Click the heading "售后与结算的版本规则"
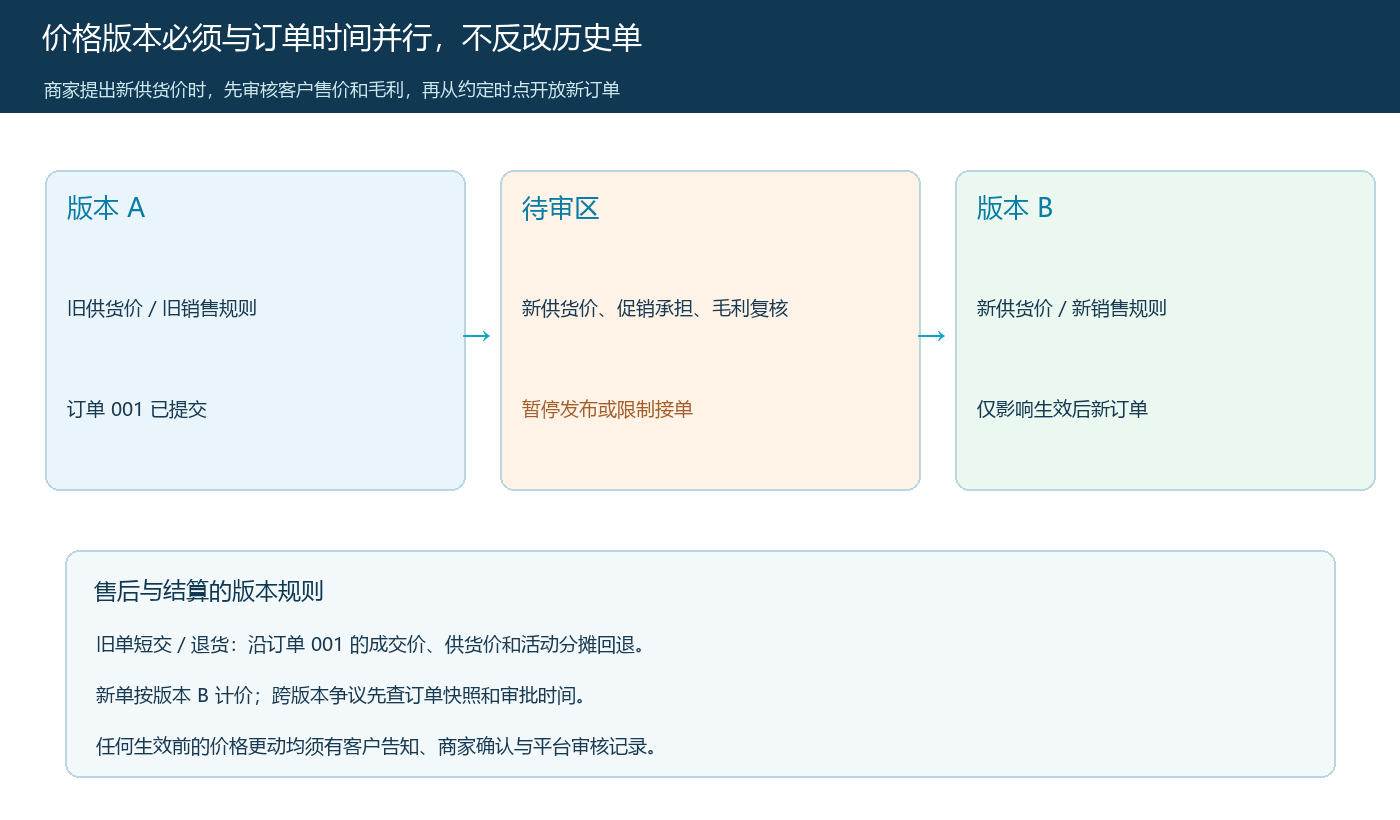 (x=209, y=591)
